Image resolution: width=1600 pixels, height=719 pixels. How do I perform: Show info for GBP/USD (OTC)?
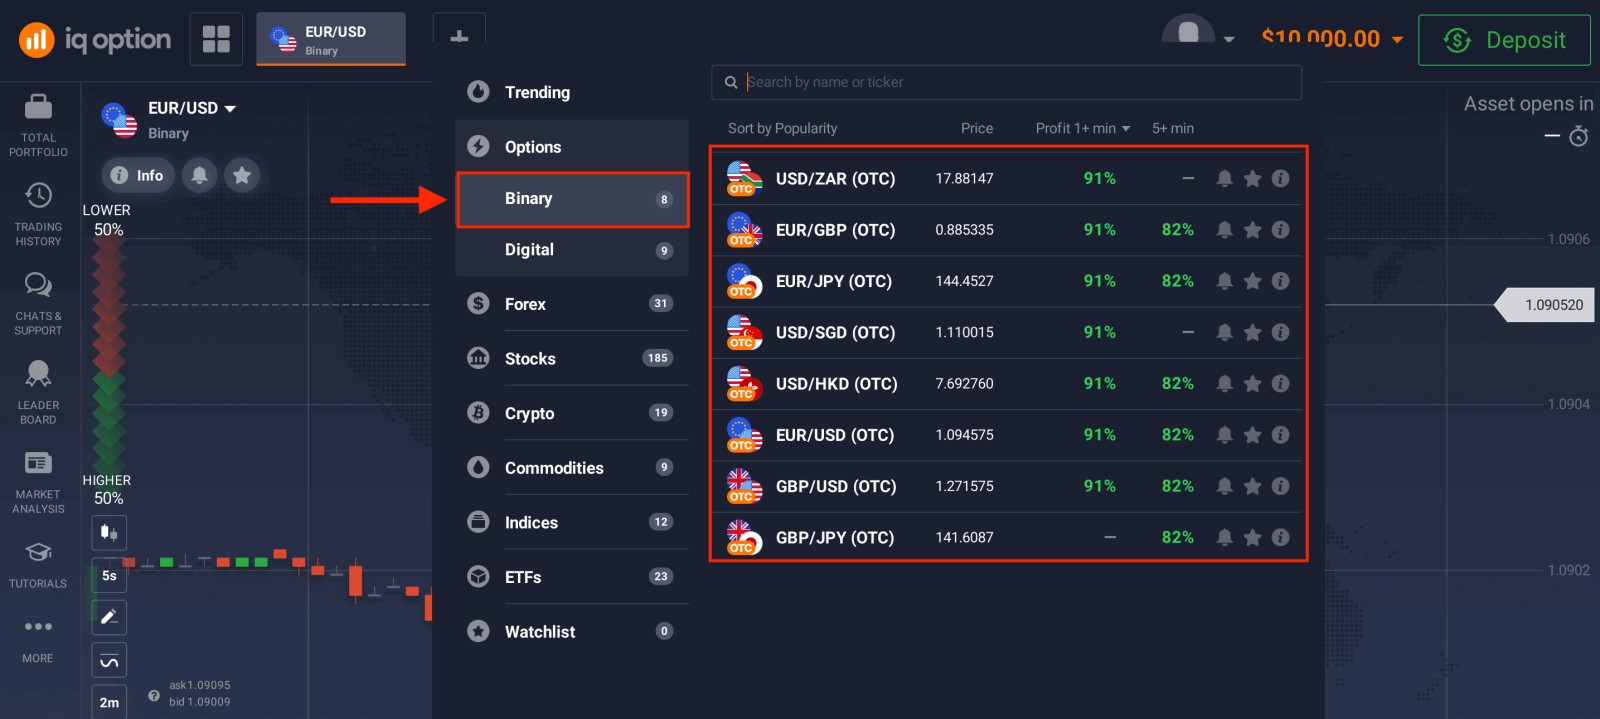point(1280,486)
